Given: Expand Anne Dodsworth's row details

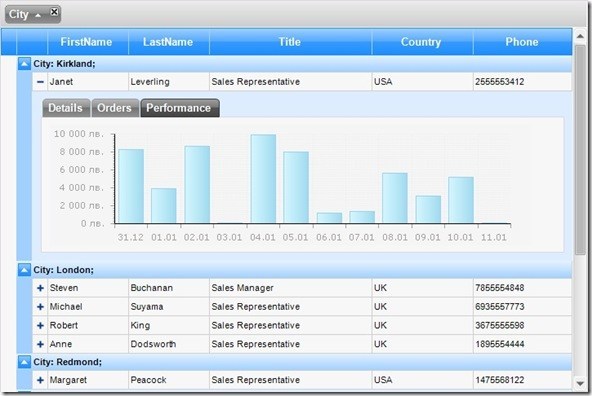Looking at the screenshot, I should pyautogui.click(x=40, y=344).
